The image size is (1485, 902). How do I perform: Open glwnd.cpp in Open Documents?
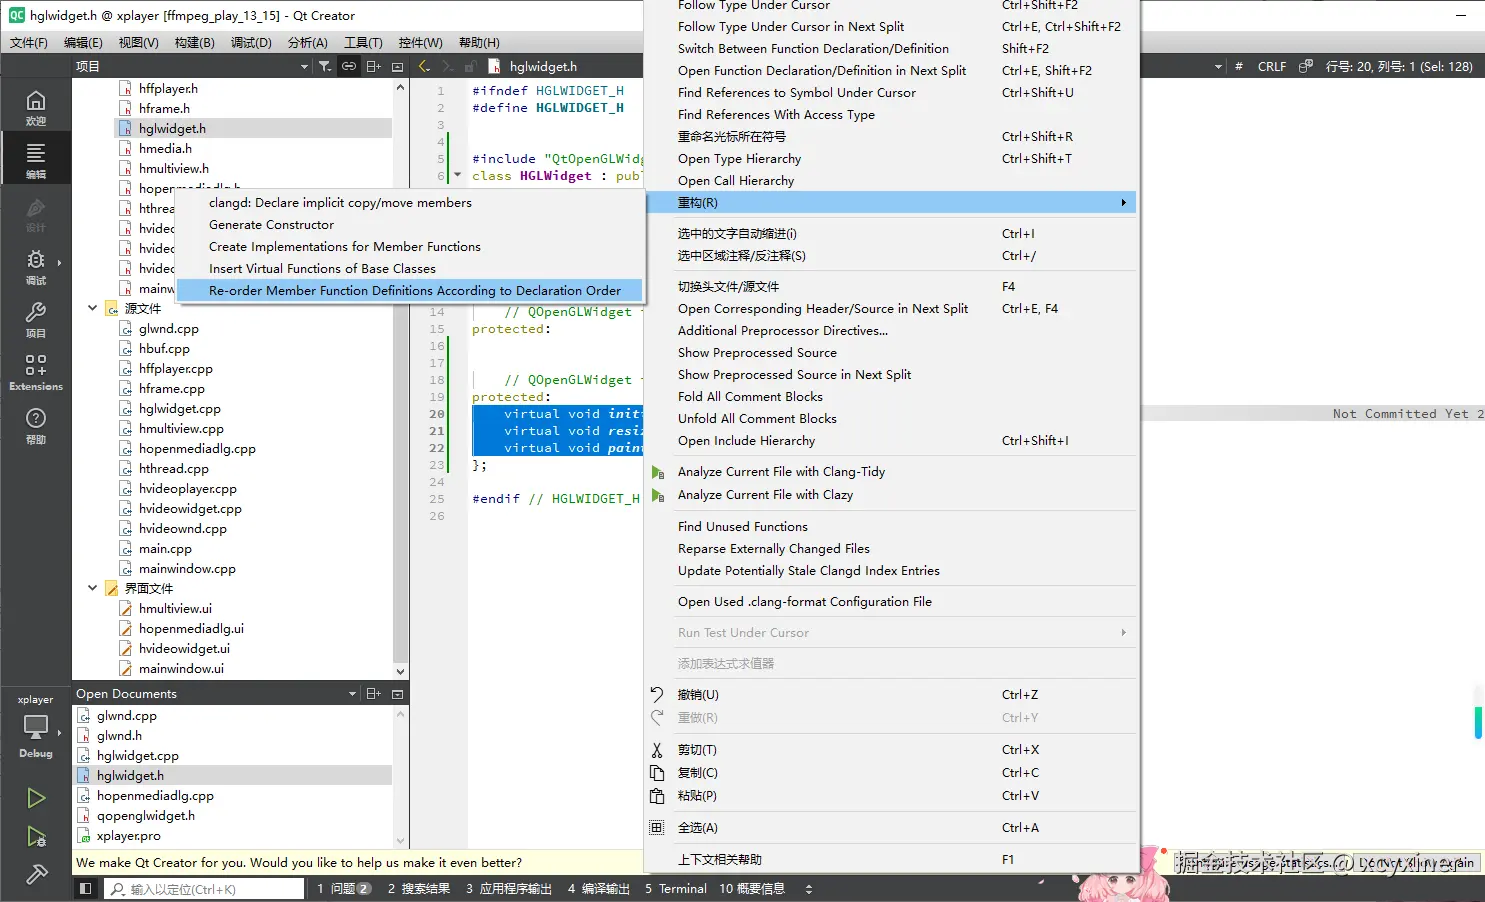pos(127,715)
